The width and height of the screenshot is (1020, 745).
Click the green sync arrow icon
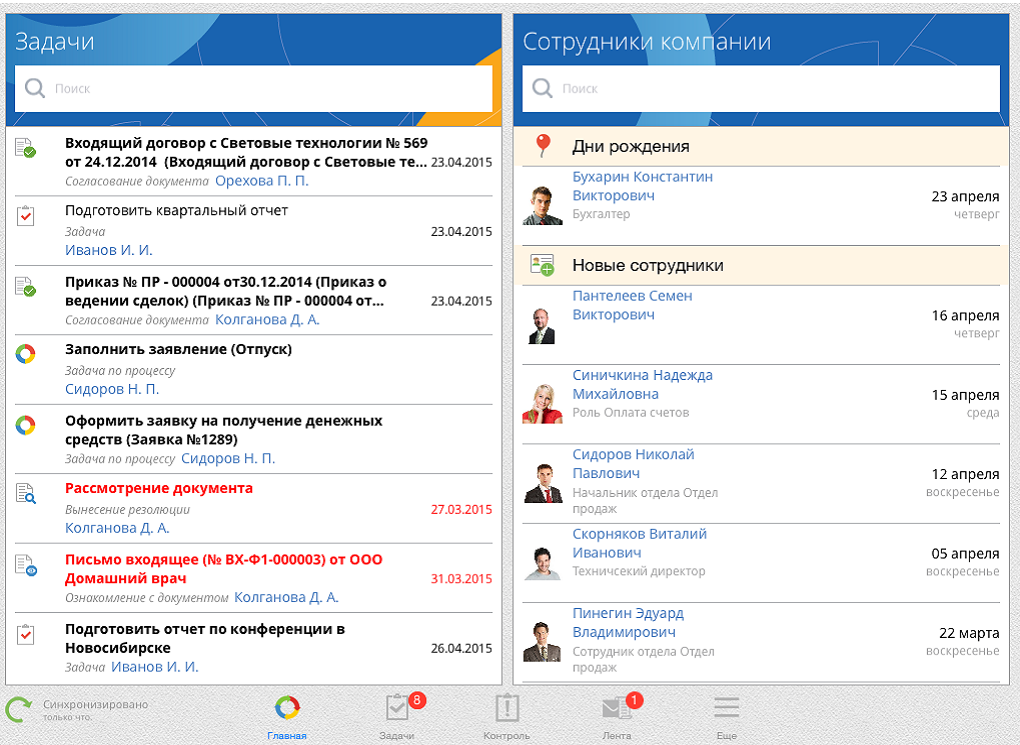tap(19, 709)
